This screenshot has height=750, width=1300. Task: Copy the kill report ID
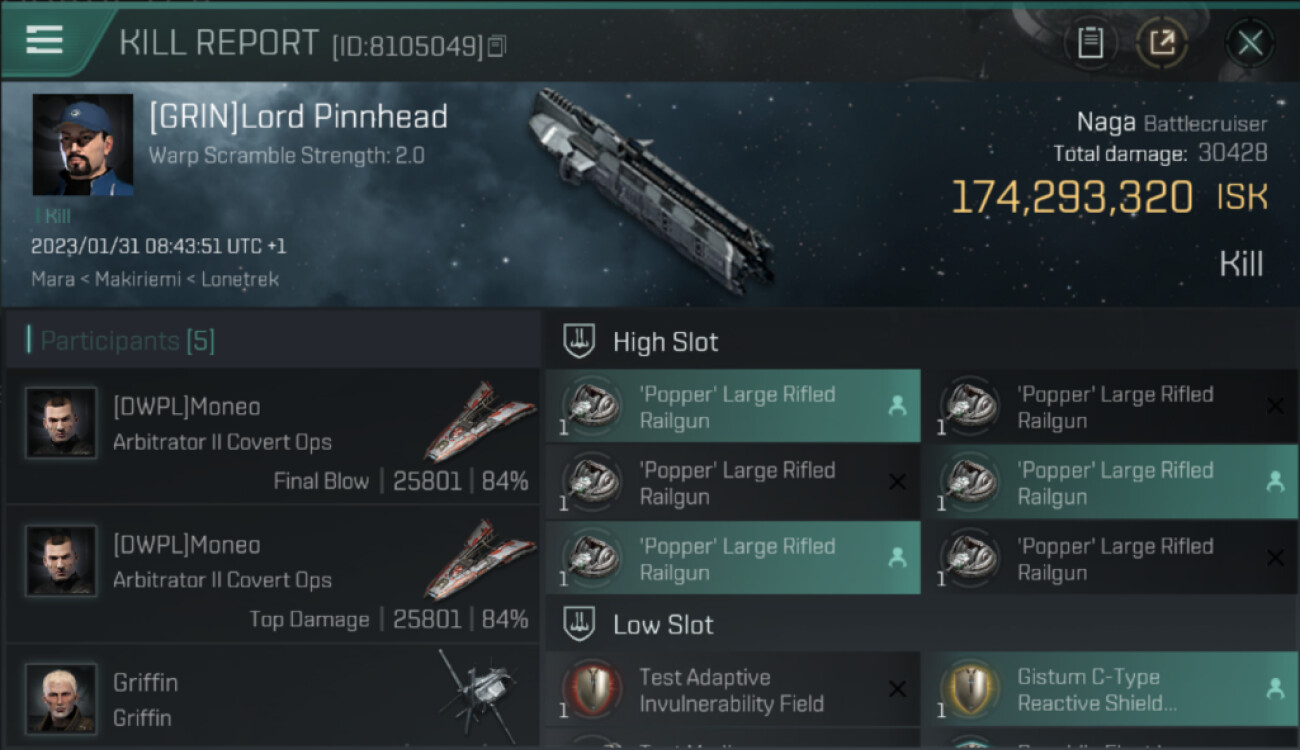(497, 46)
